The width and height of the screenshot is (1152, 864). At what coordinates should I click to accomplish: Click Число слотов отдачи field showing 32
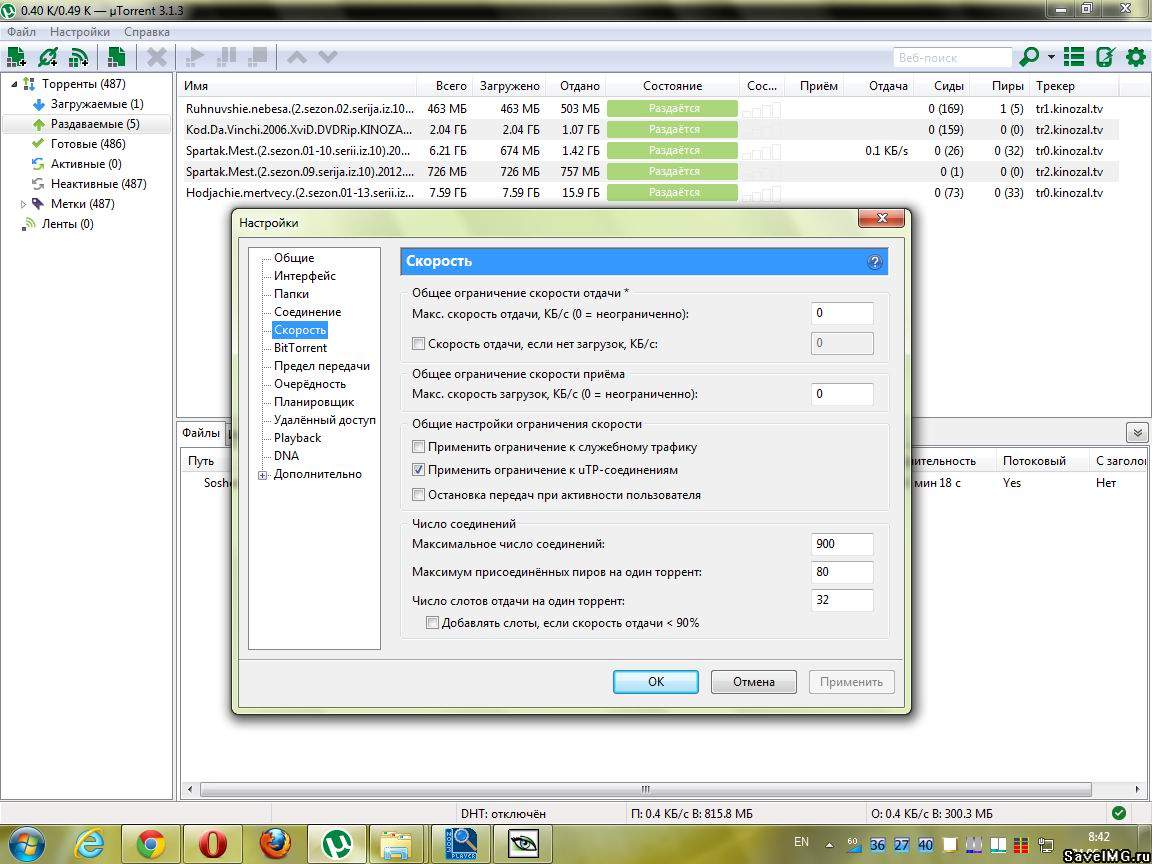(842, 600)
